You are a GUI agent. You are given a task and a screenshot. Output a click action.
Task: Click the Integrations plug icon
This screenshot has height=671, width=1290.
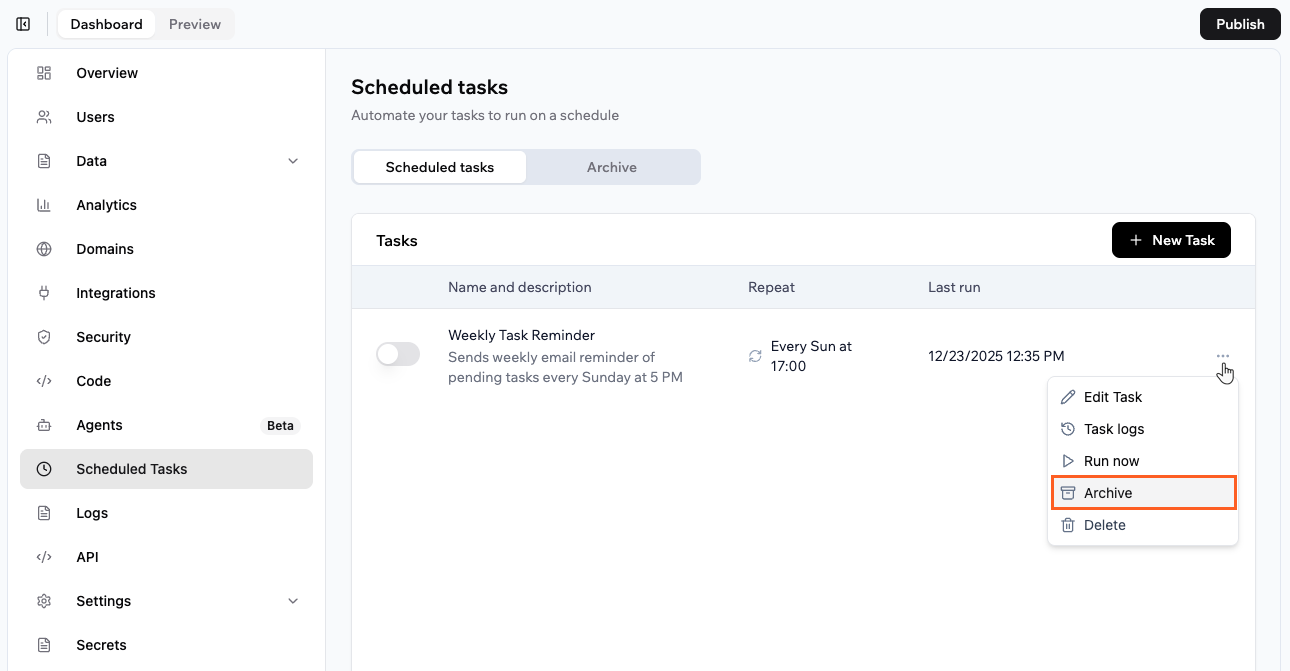coord(43,292)
